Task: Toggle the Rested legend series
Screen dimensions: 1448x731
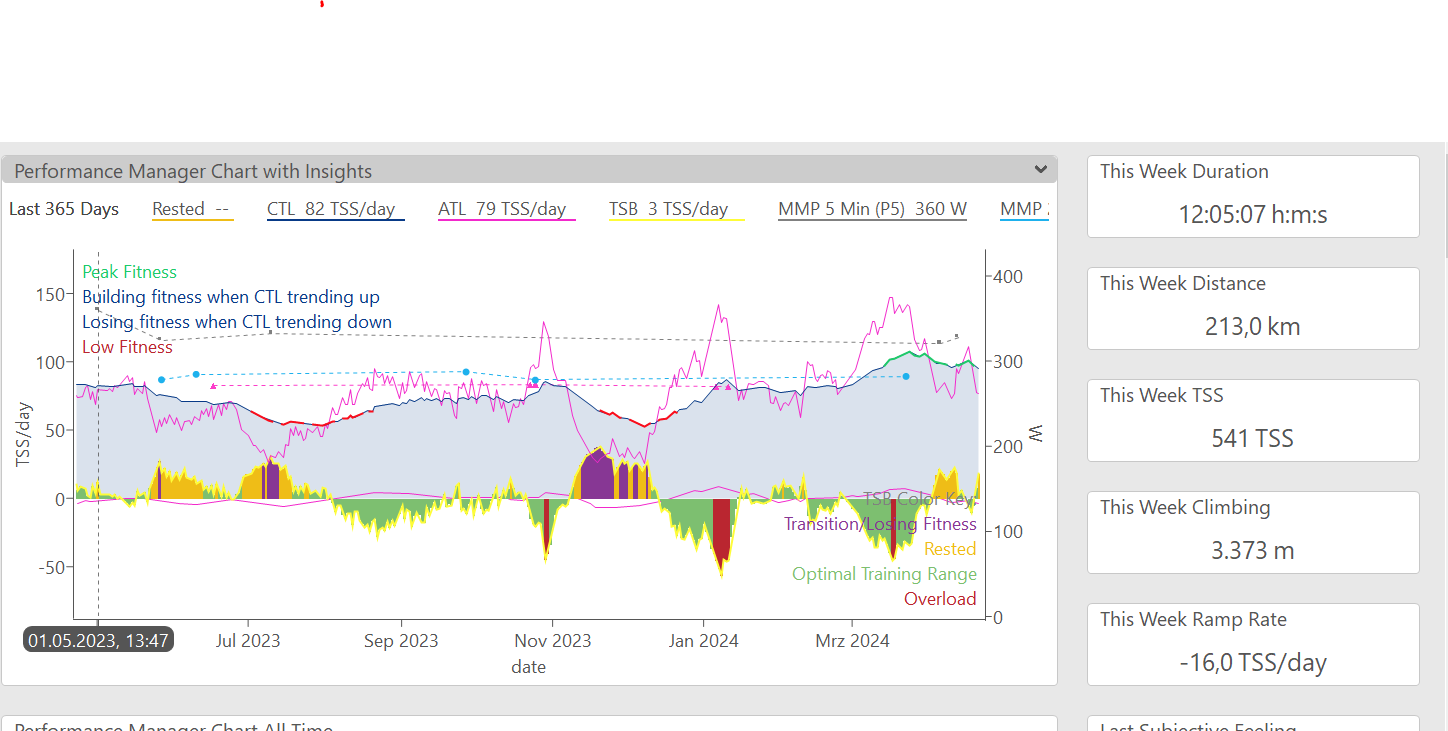Action: tap(192, 209)
